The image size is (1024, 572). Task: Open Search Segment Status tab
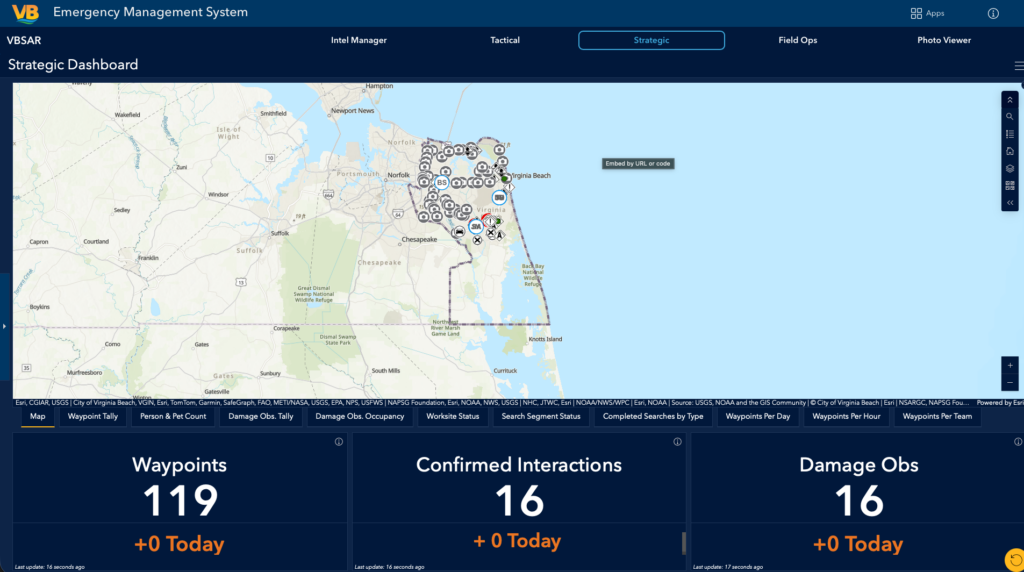(x=541, y=417)
